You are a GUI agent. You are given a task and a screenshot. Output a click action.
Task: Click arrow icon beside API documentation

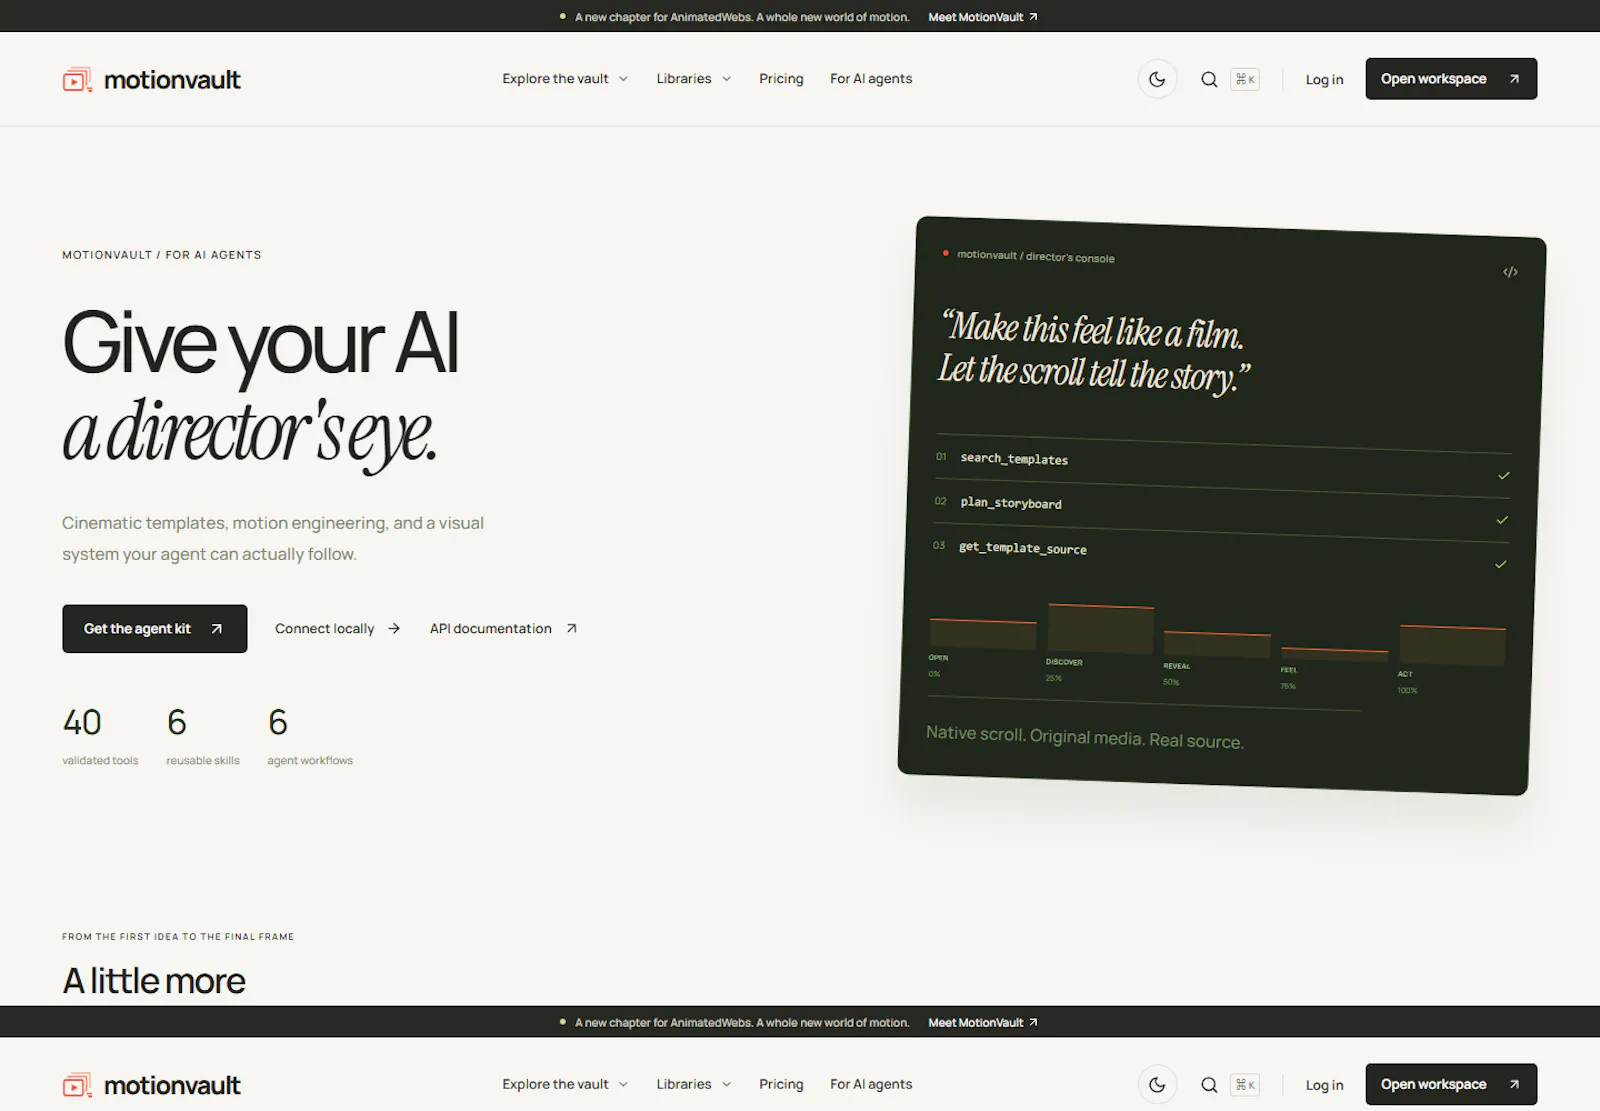572,629
